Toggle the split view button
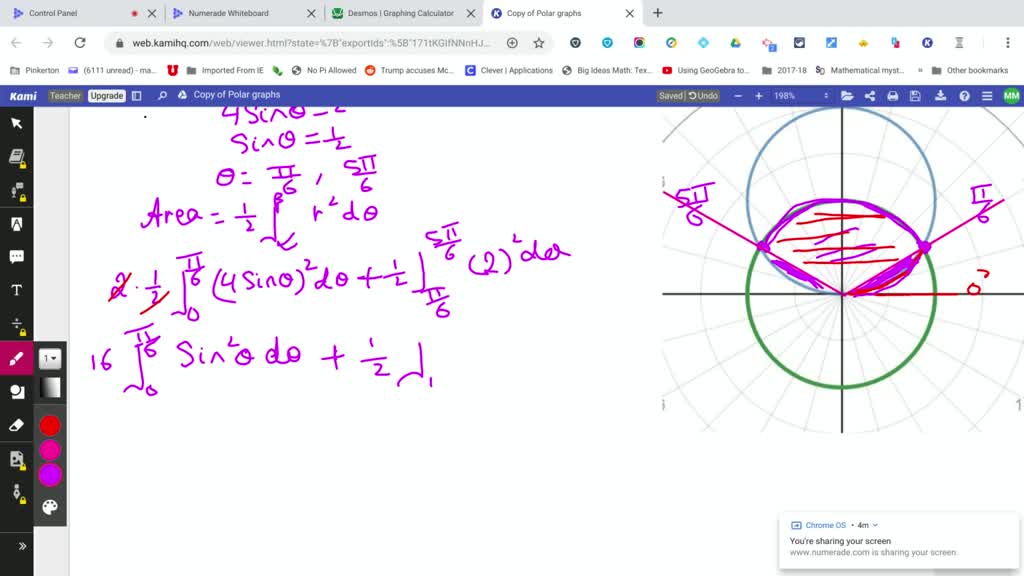Image resolution: width=1024 pixels, height=576 pixels. pyautogui.click(x=135, y=95)
